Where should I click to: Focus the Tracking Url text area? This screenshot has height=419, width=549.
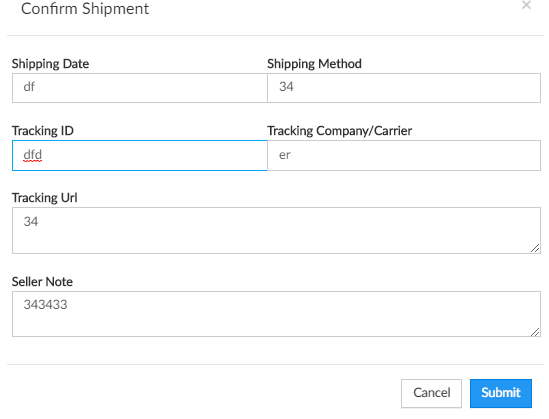(x=276, y=230)
